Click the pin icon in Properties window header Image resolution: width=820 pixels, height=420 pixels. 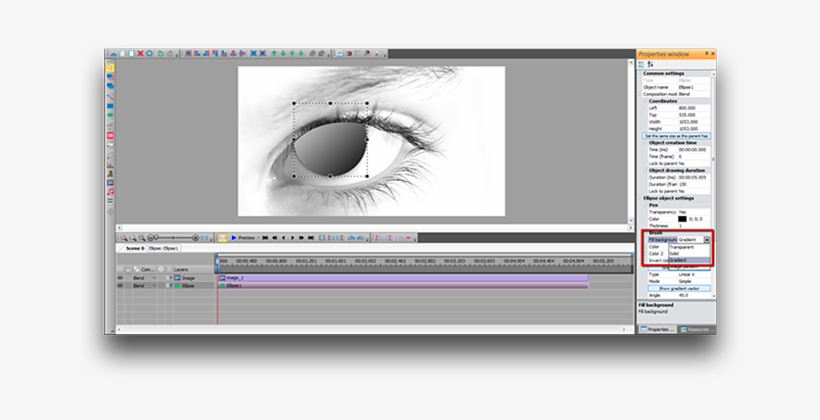pyautogui.click(x=707, y=53)
